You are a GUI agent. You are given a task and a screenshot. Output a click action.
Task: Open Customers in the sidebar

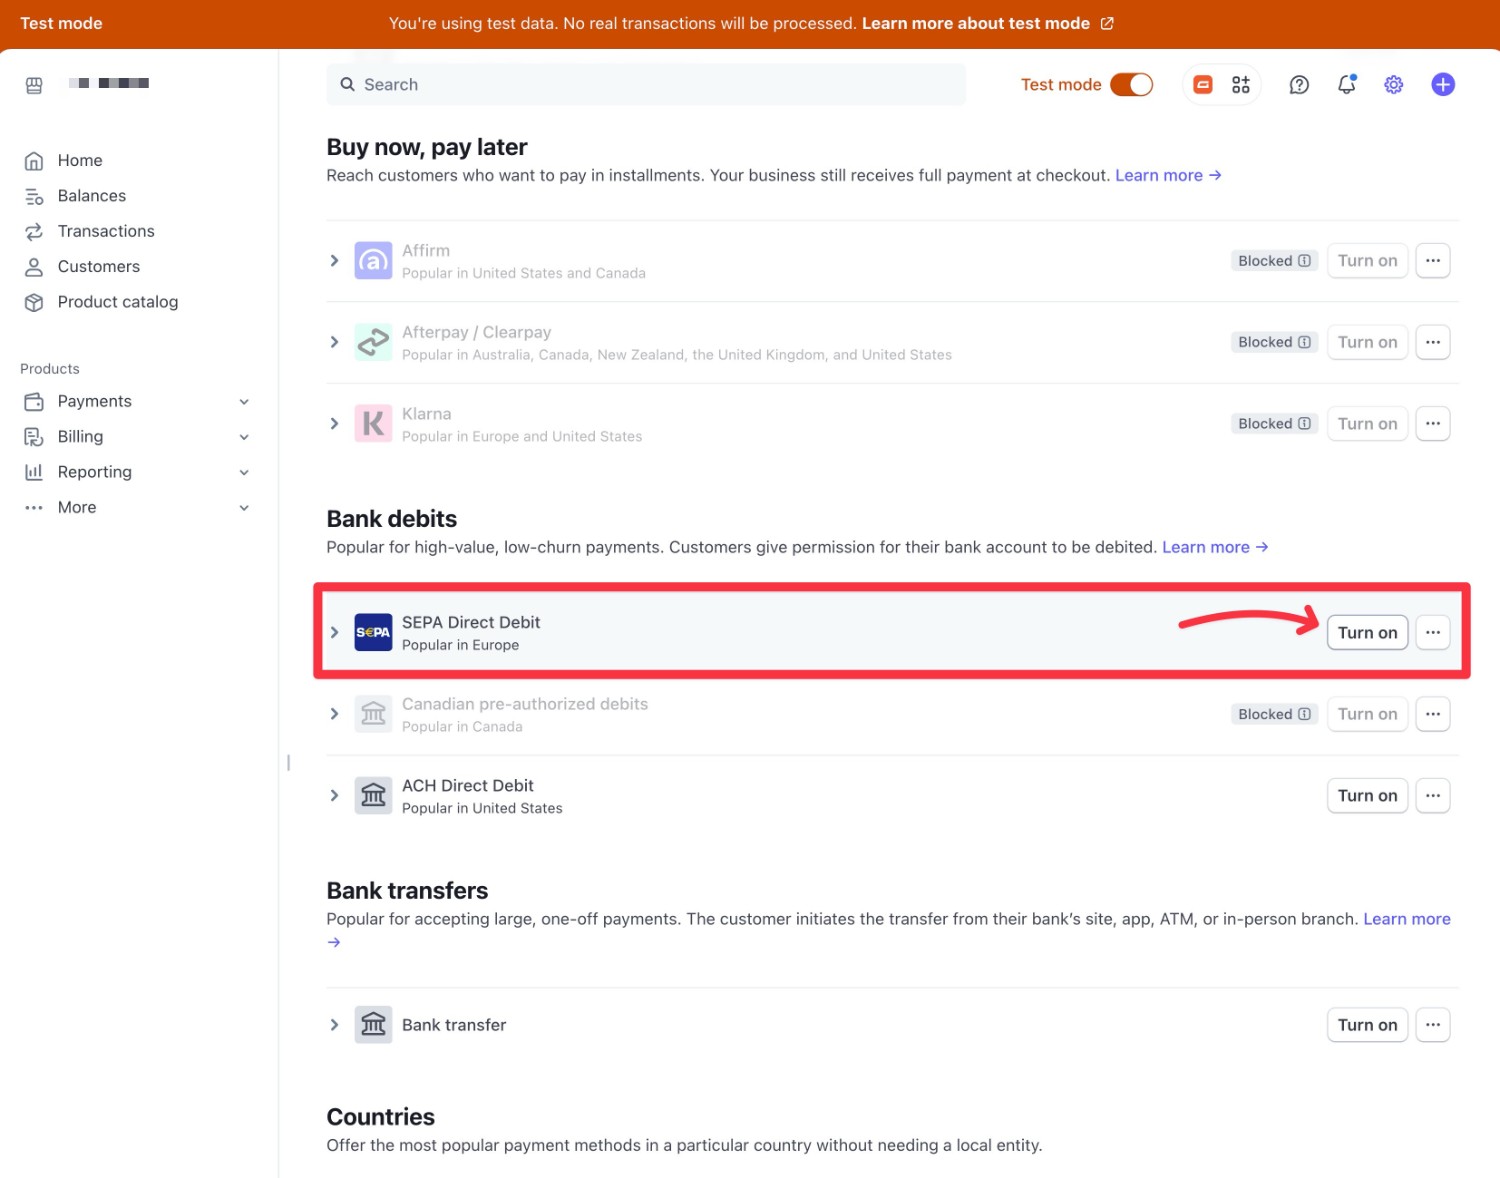point(99,266)
